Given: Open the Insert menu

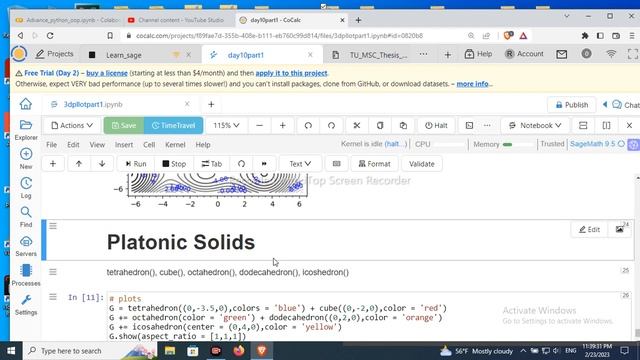Looking at the screenshot, I should click(124, 144).
